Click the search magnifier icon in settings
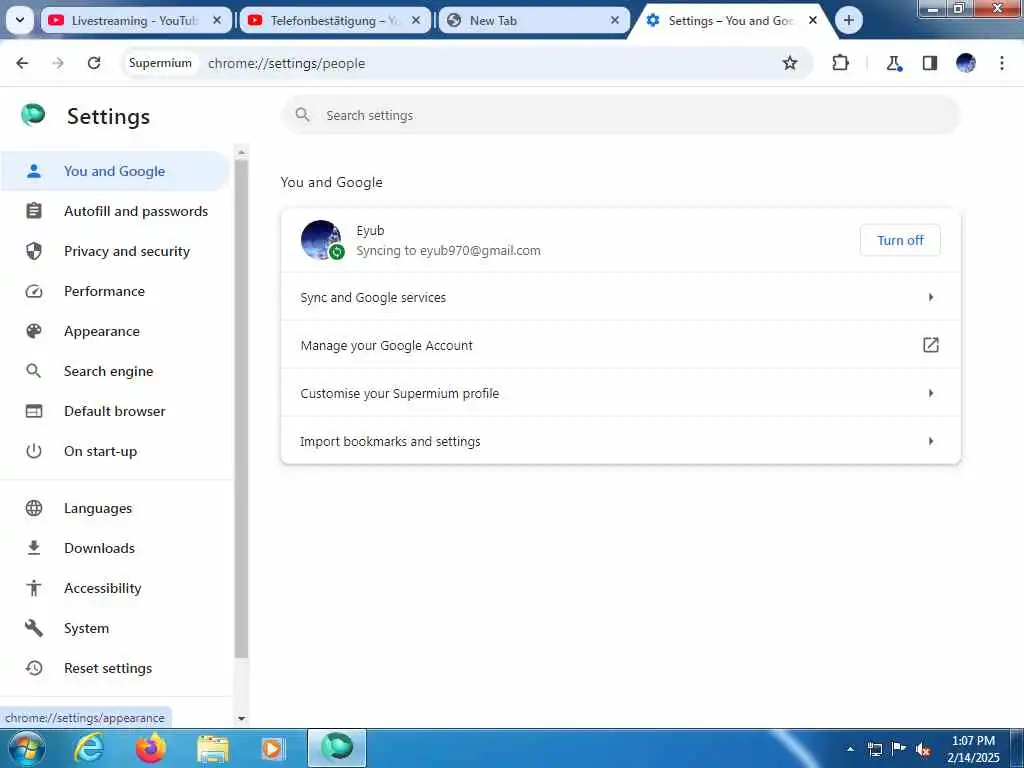The image size is (1024, 768). tap(302, 115)
